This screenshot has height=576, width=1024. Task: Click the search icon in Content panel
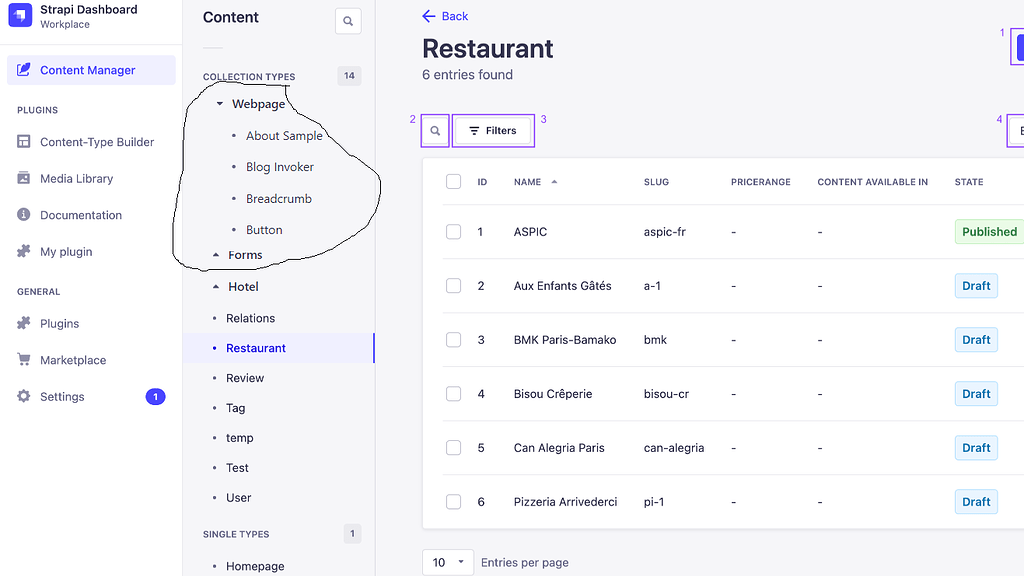(x=348, y=20)
